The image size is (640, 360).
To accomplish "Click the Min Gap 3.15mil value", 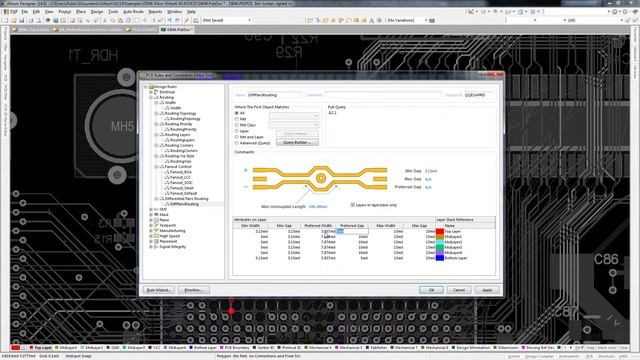I will click(431, 171).
